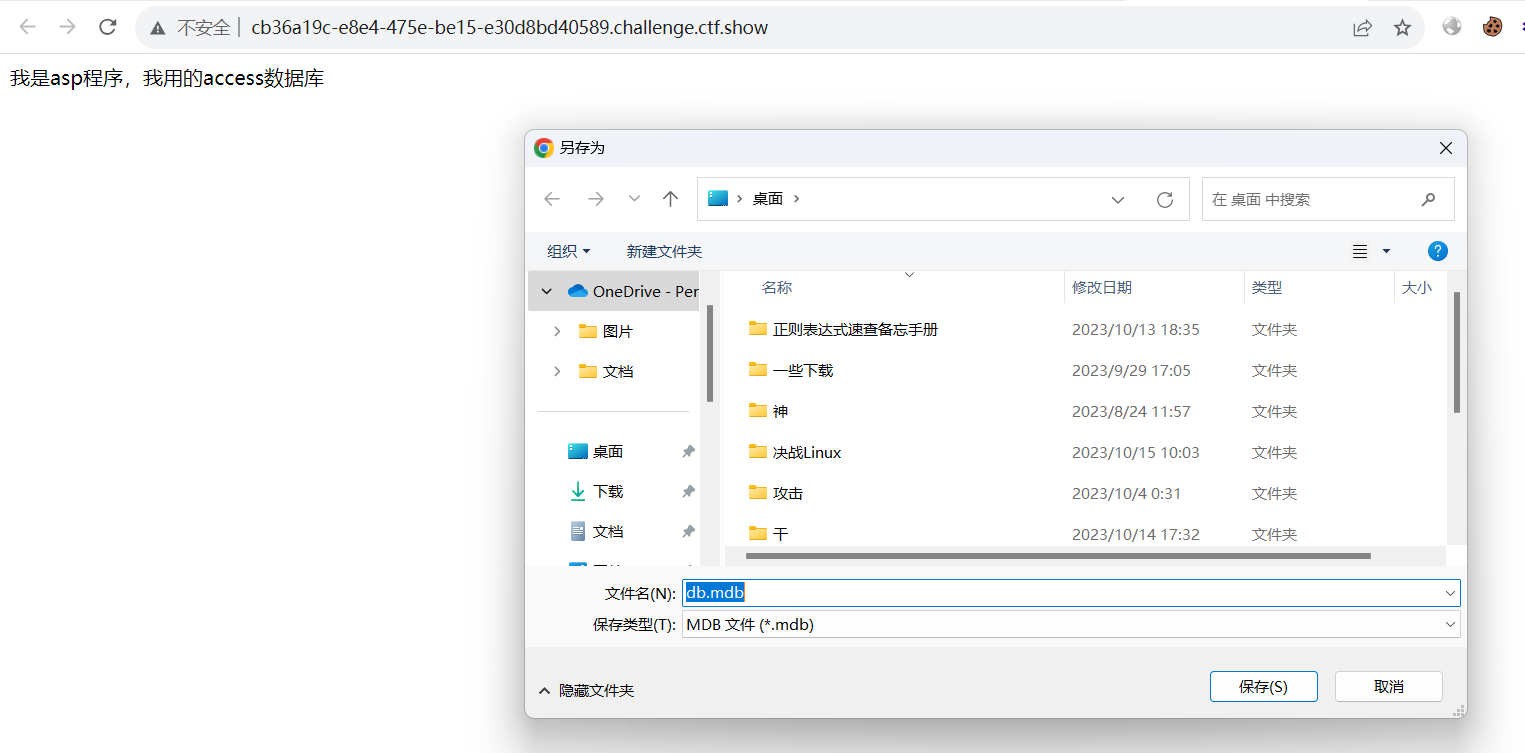Click date 2023/10/15 10:03 cell
This screenshot has height=753, width=1525.
click(x=1136, y=452)
